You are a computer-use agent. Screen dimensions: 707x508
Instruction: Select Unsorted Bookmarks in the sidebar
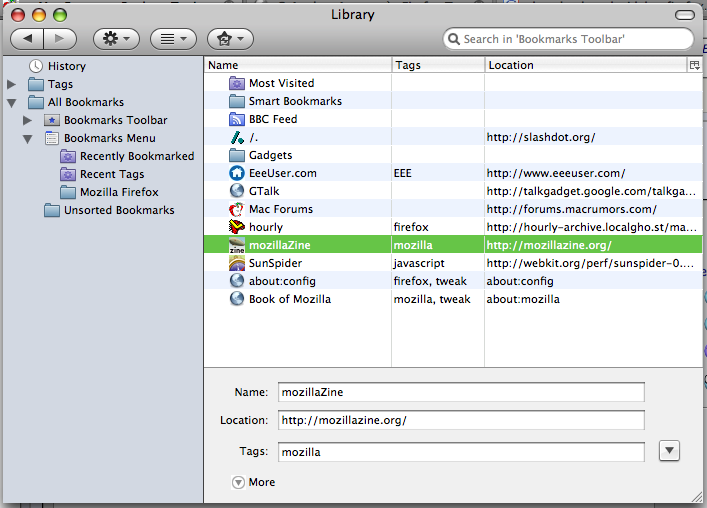119,211
